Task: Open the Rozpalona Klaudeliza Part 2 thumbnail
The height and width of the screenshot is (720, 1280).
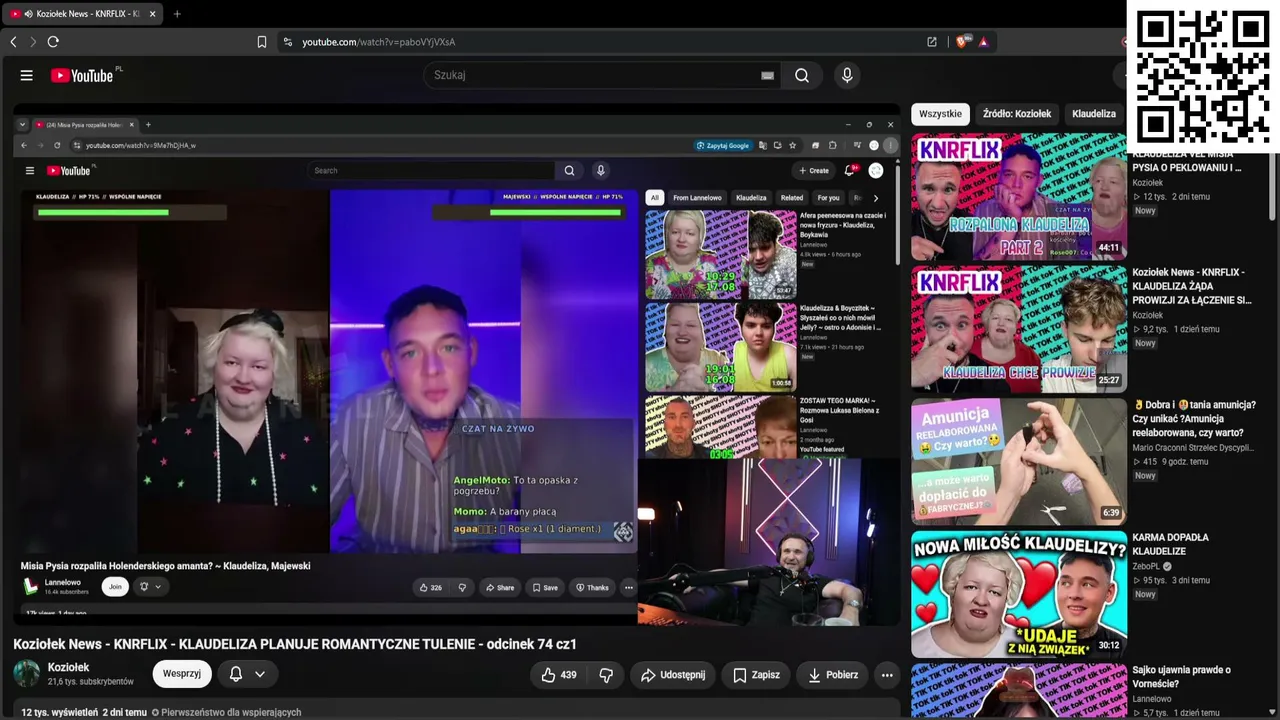Action: pyautogui.click(x=1019, y=196)
